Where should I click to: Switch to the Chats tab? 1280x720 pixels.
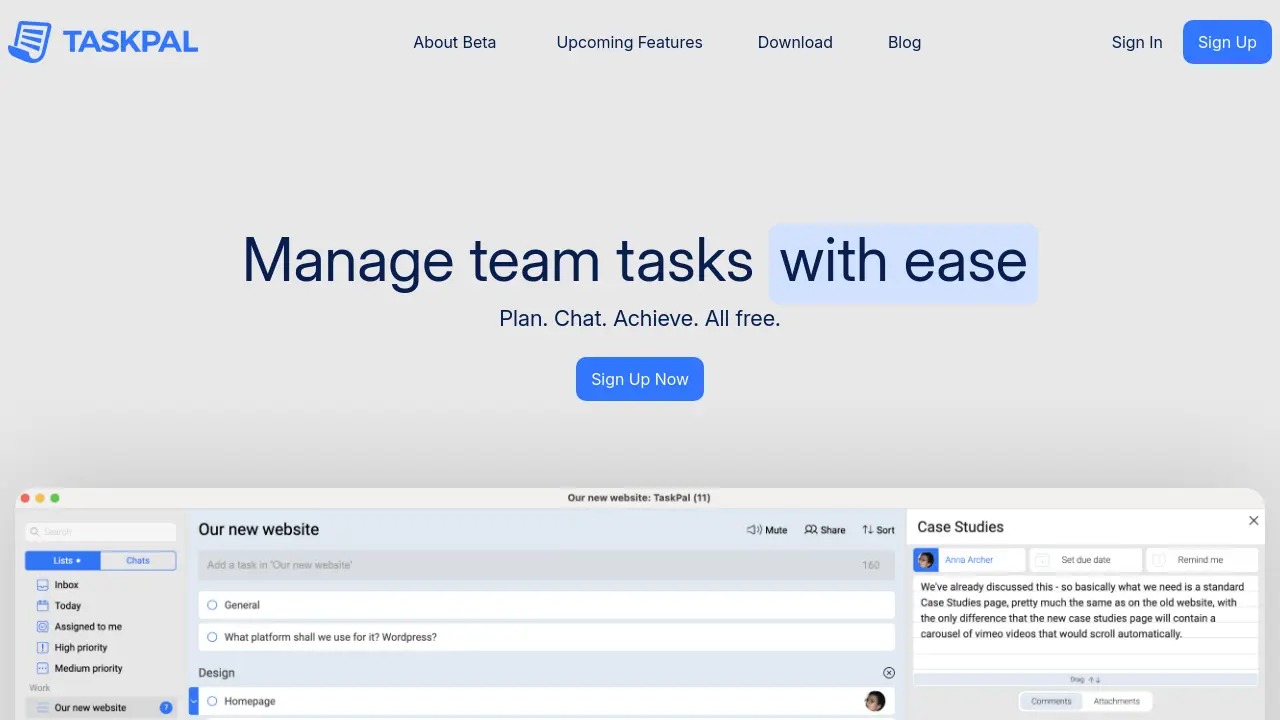coord(138,560)
